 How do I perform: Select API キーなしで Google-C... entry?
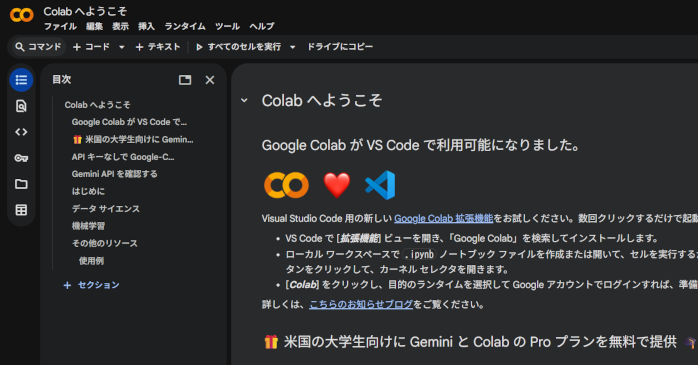tap(123, 157)
